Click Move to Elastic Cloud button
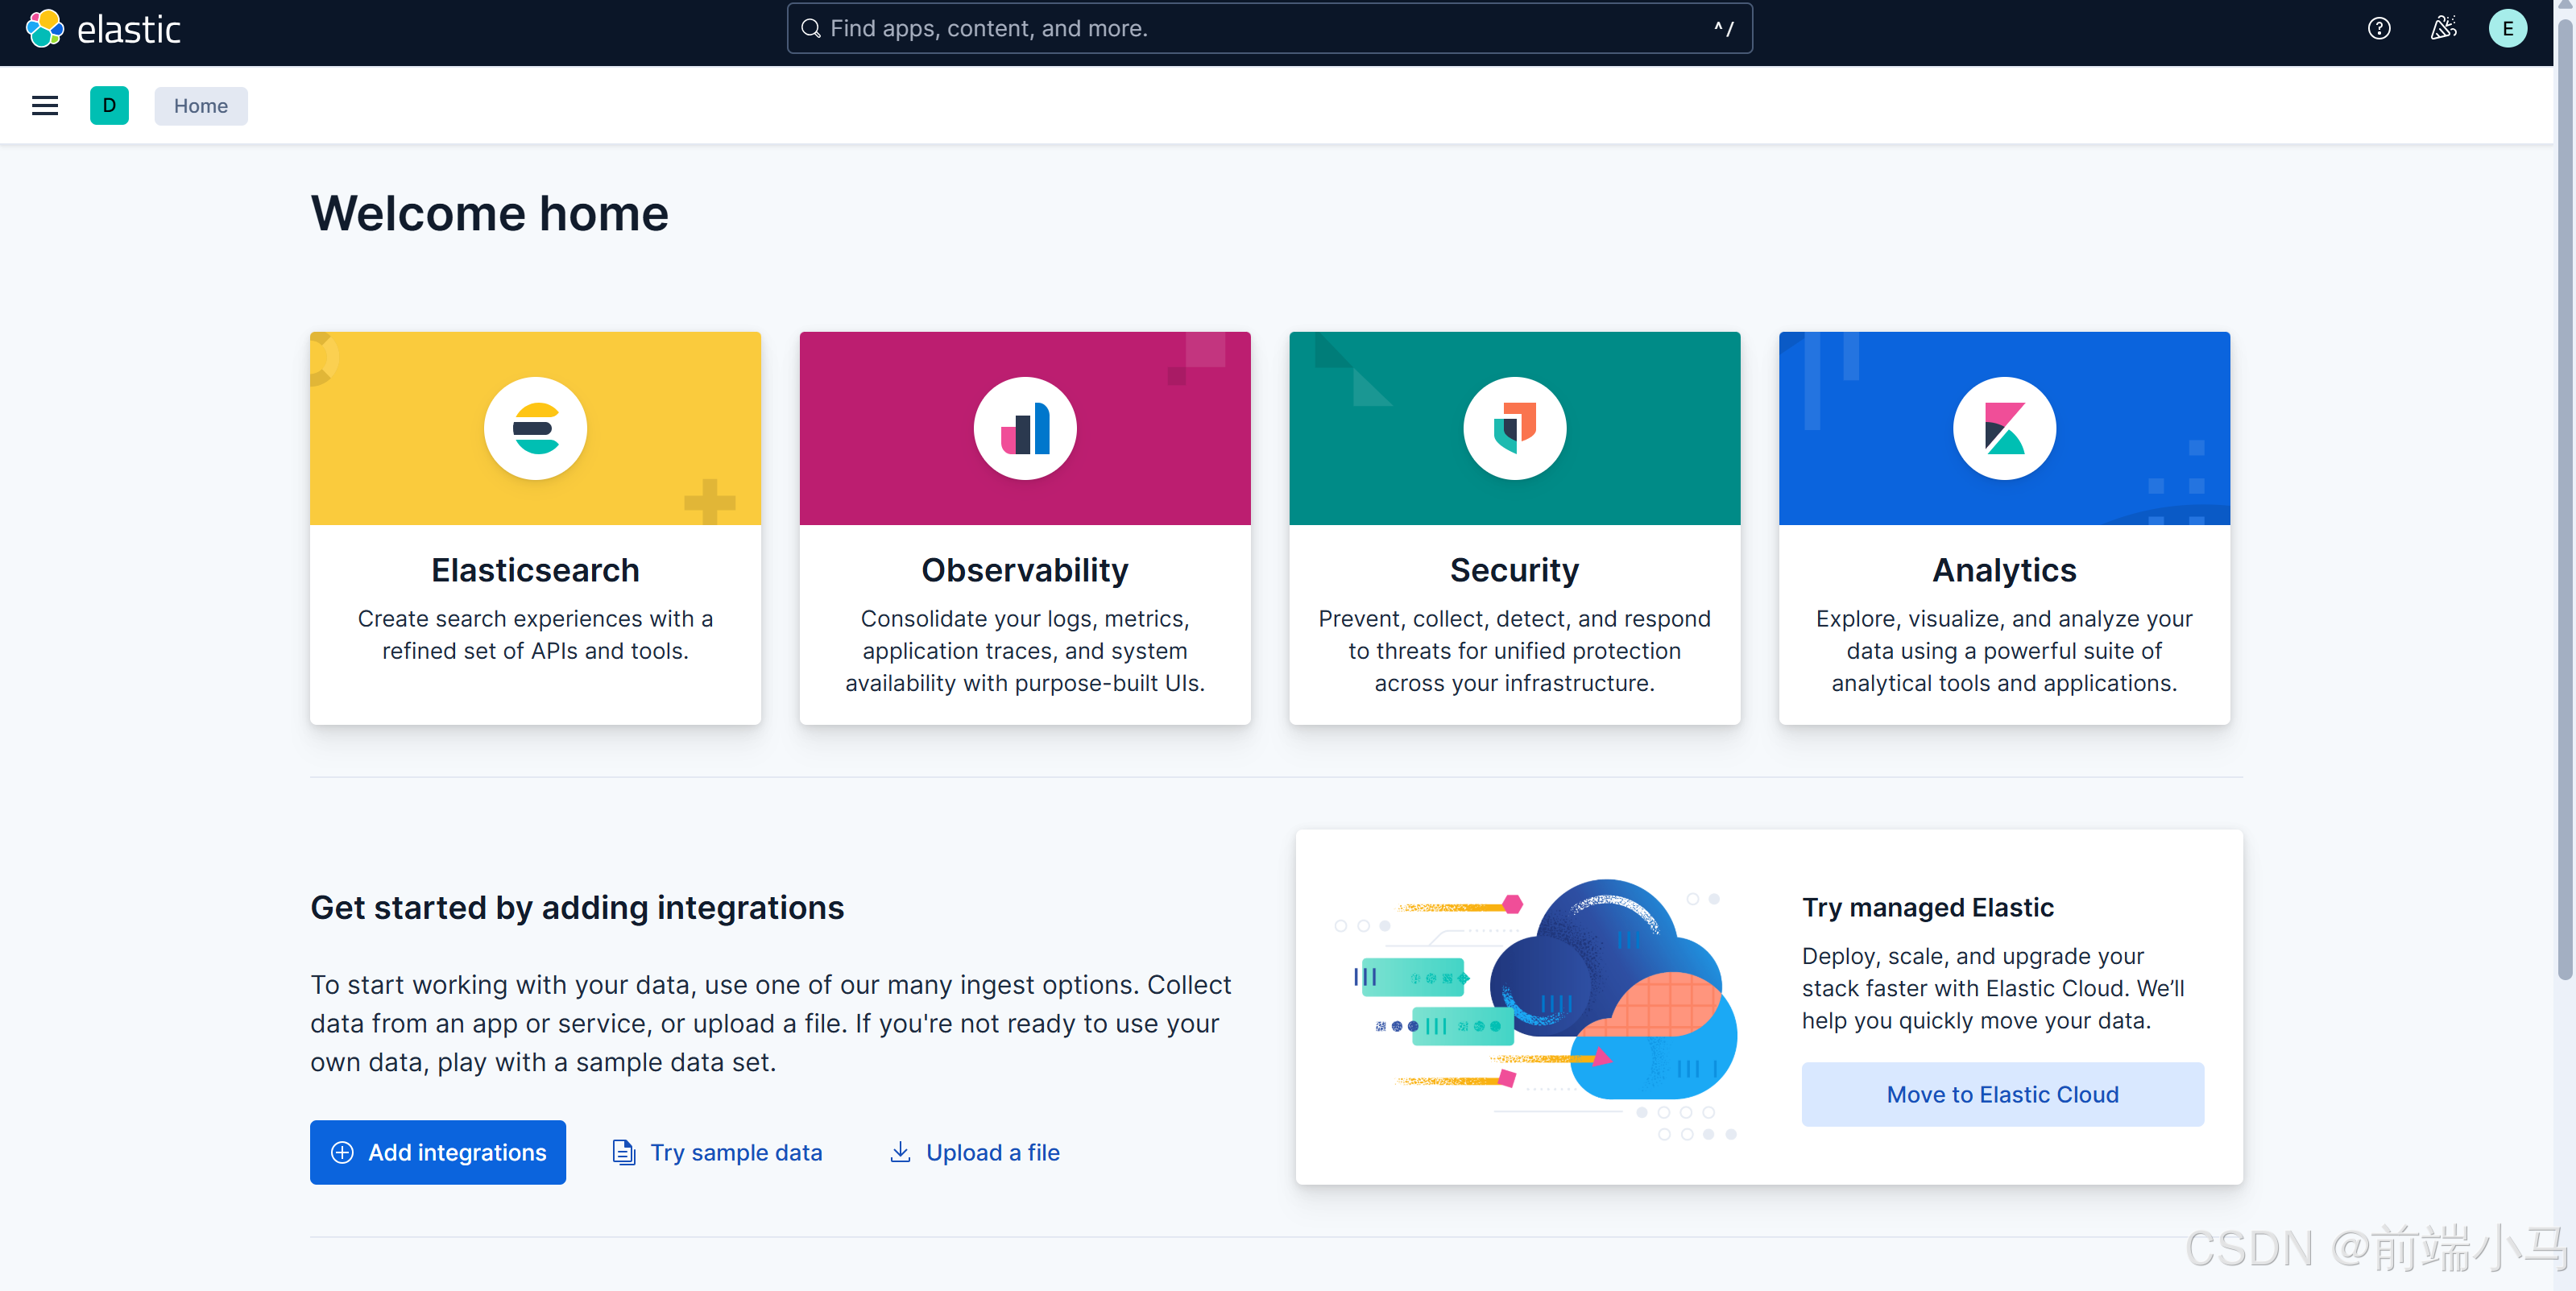Viewport: 2576px width, 1291px height. [x=2002, y=1094]
